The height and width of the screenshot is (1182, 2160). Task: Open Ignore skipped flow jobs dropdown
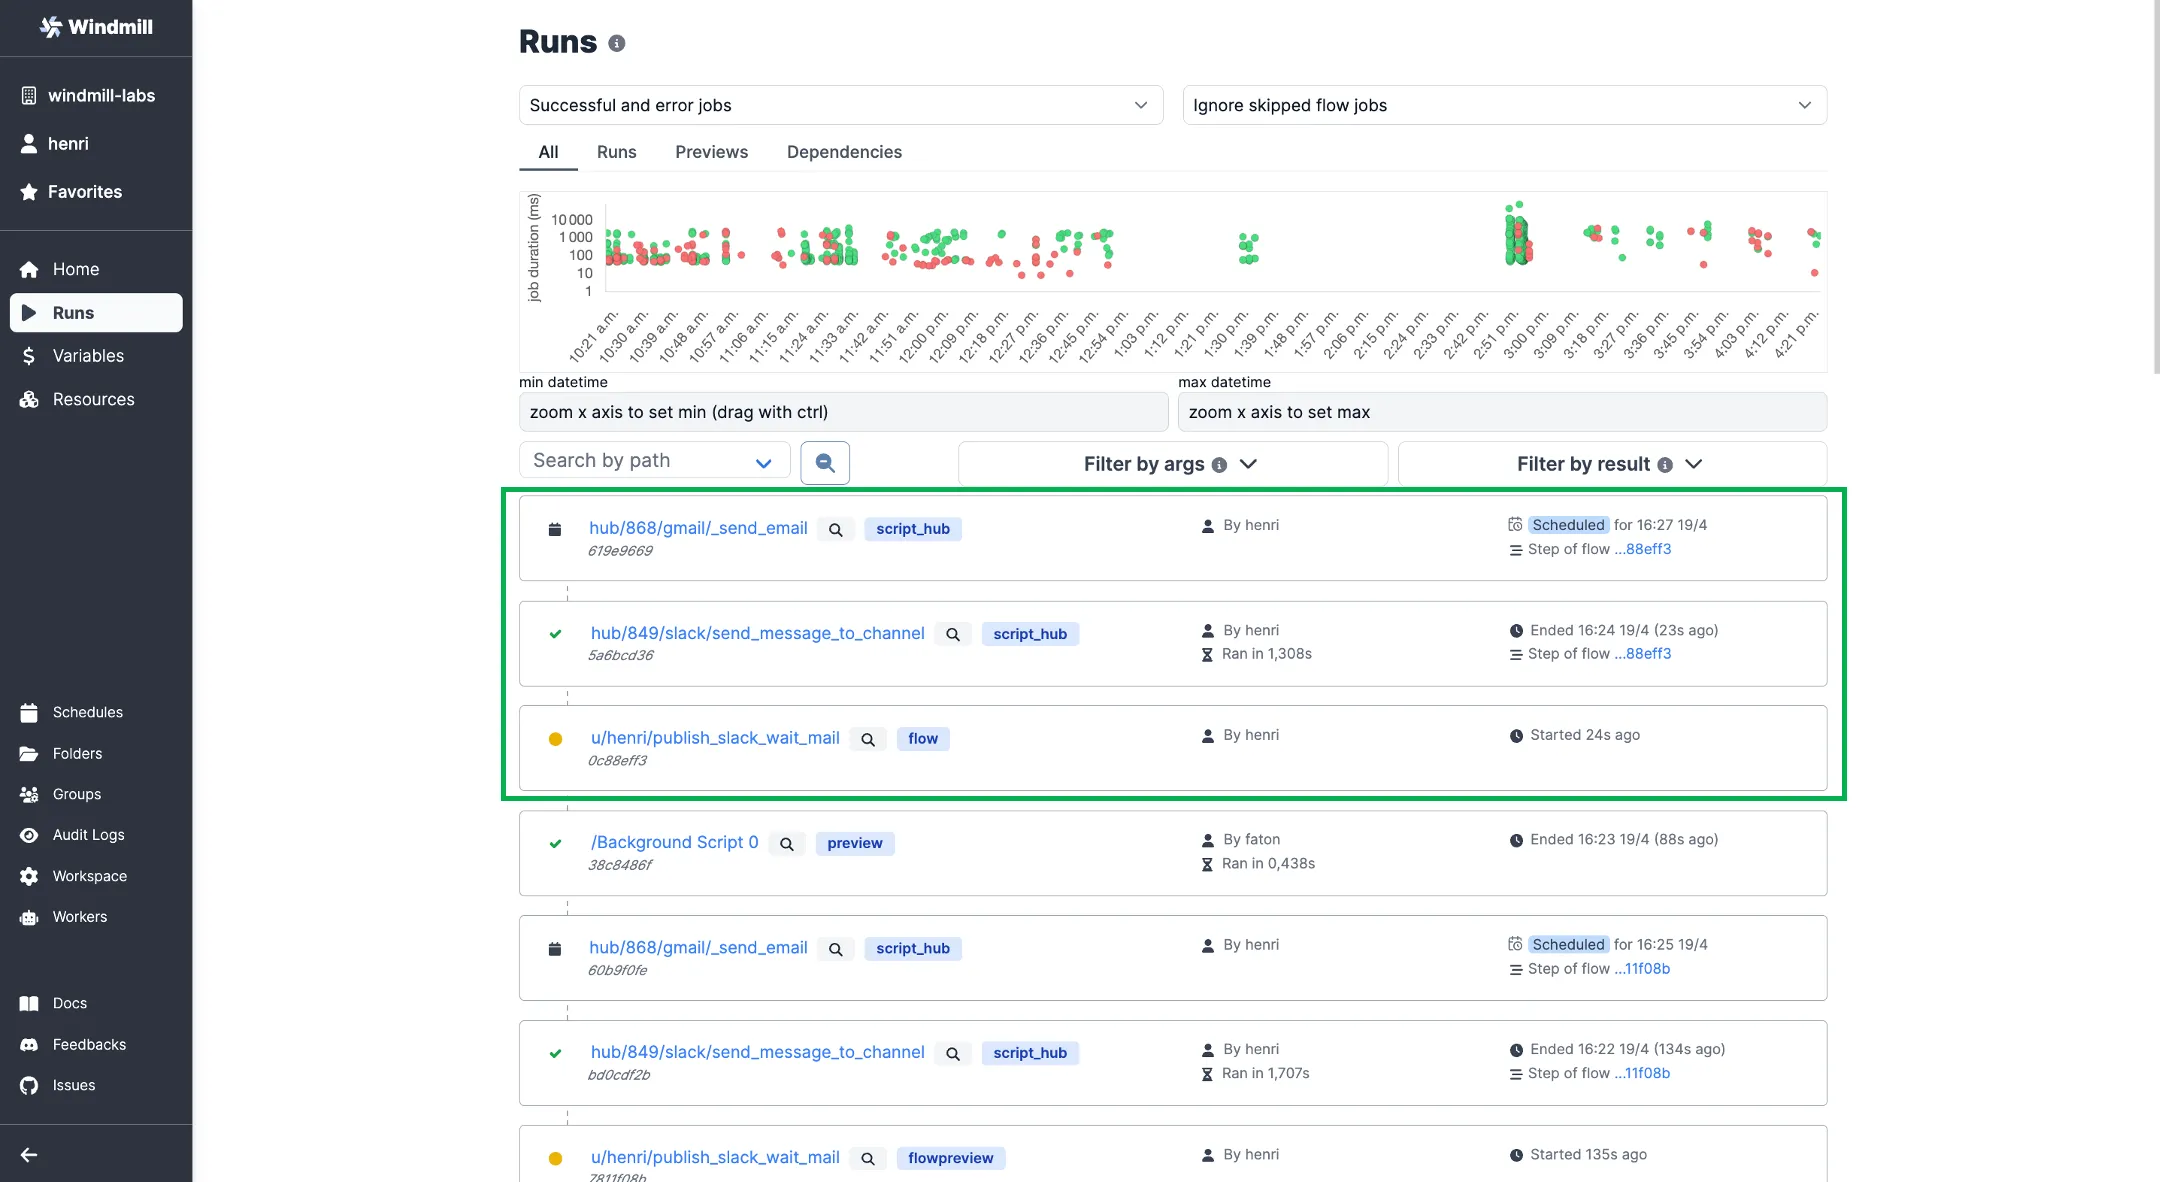[x=1503, y=105]
